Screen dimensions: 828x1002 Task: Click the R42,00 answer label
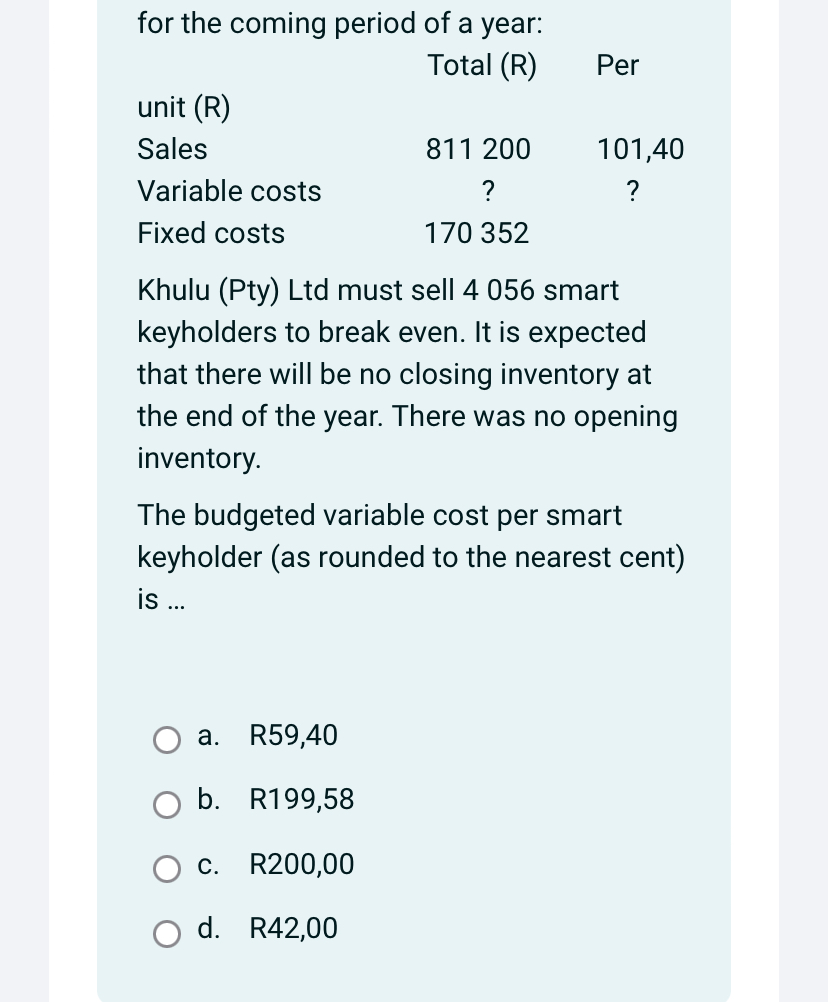click(293, 928)
